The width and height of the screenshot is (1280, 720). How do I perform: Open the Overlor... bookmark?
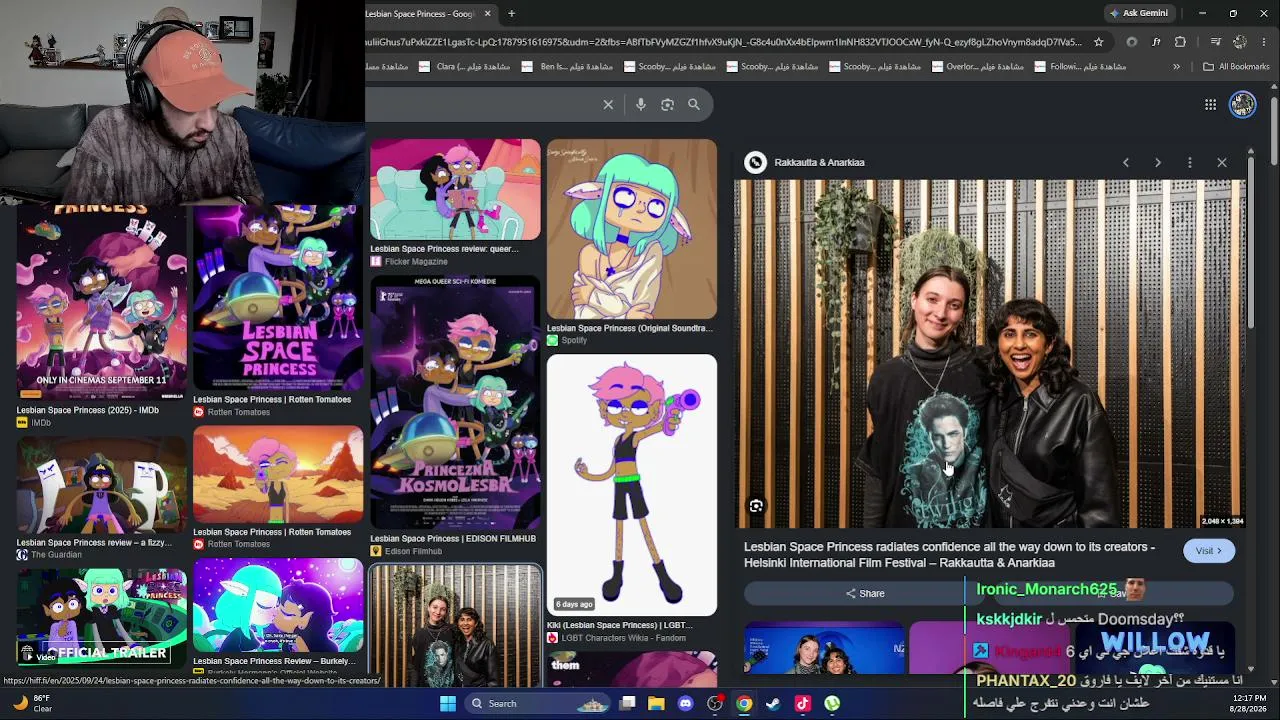click(977, 67)
